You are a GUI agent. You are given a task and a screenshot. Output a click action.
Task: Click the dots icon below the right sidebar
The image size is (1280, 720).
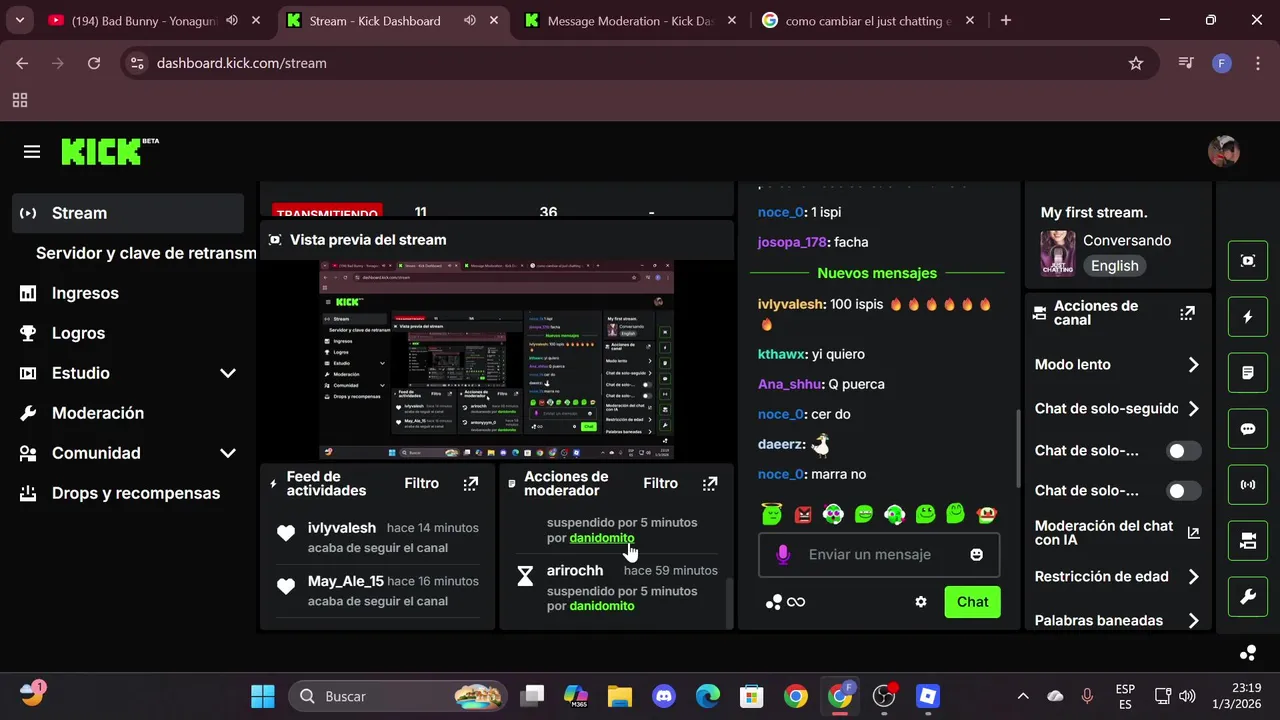(1248, 653)
